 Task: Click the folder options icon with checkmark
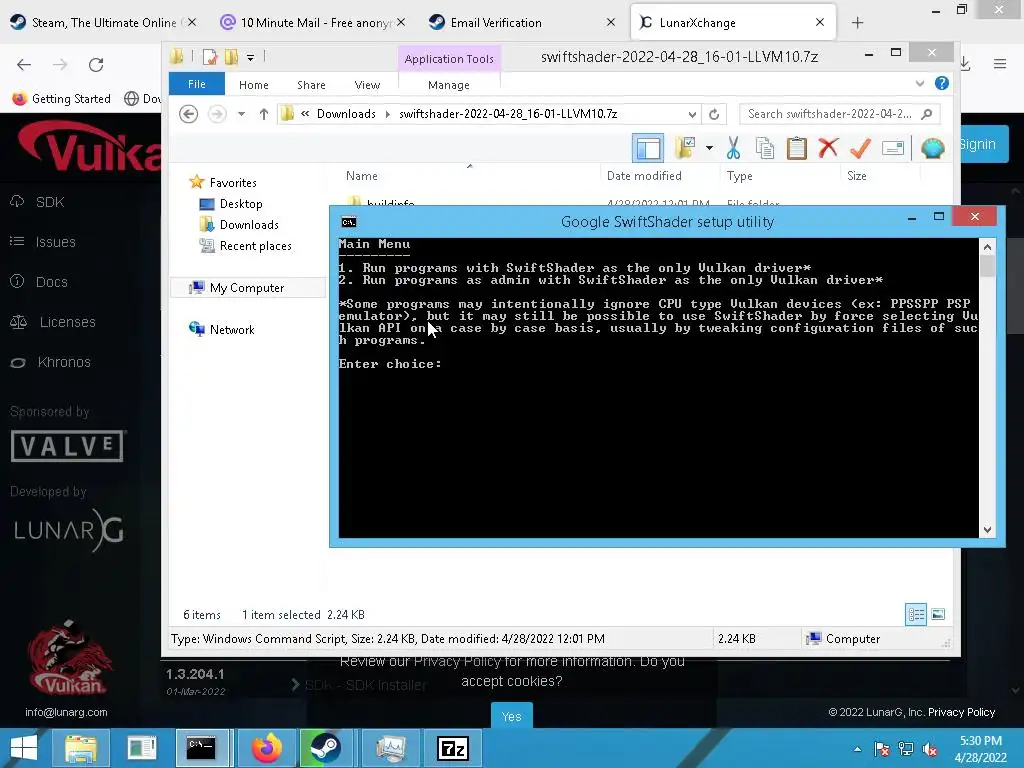(685, 148)
